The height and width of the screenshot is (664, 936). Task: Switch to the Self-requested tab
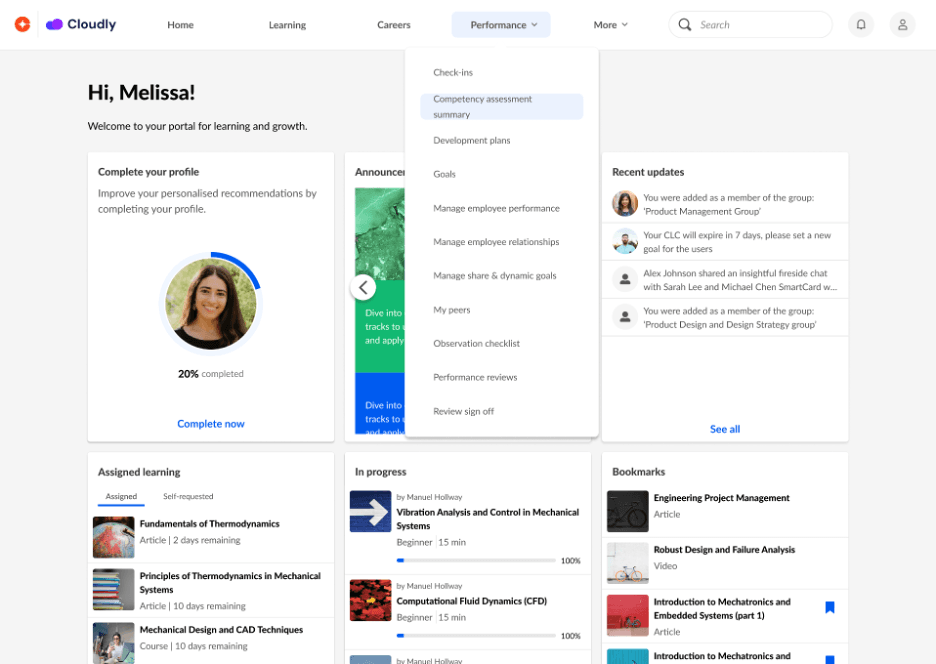tap(188, 496)
